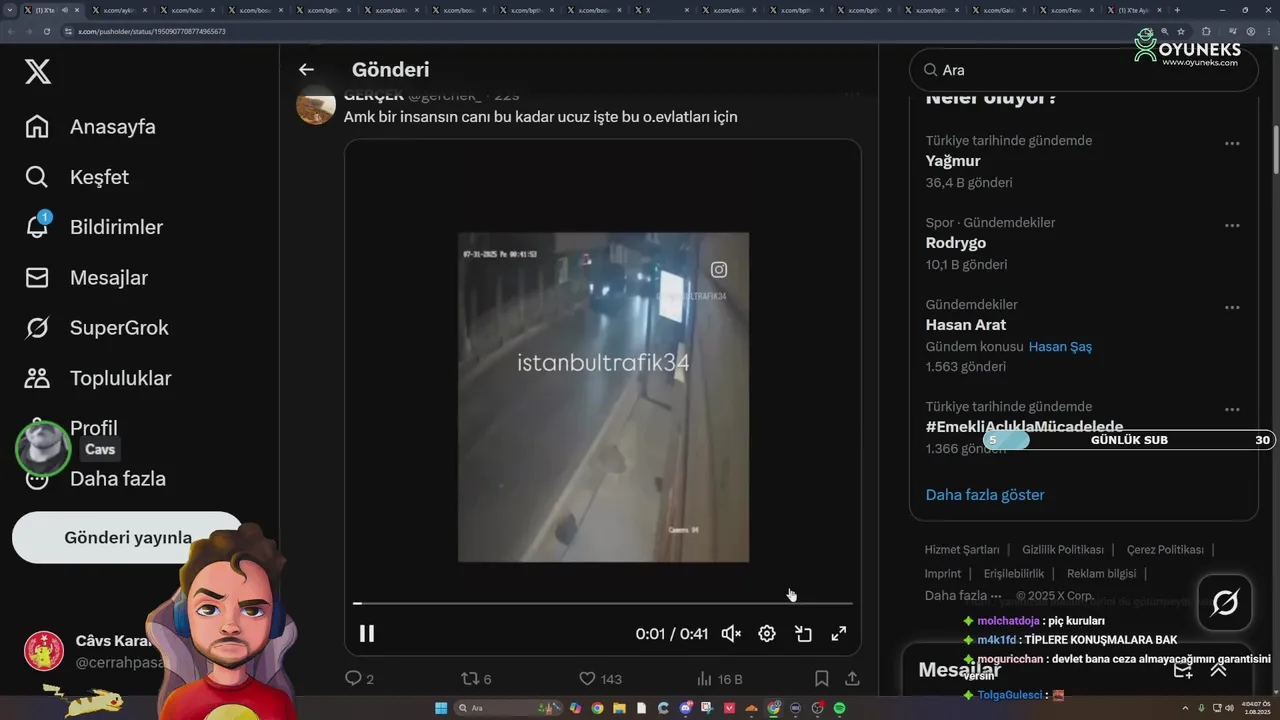Open Daha fazla menu
Image resolution: width=1280 pixels, height=720 pixels.
117,479
